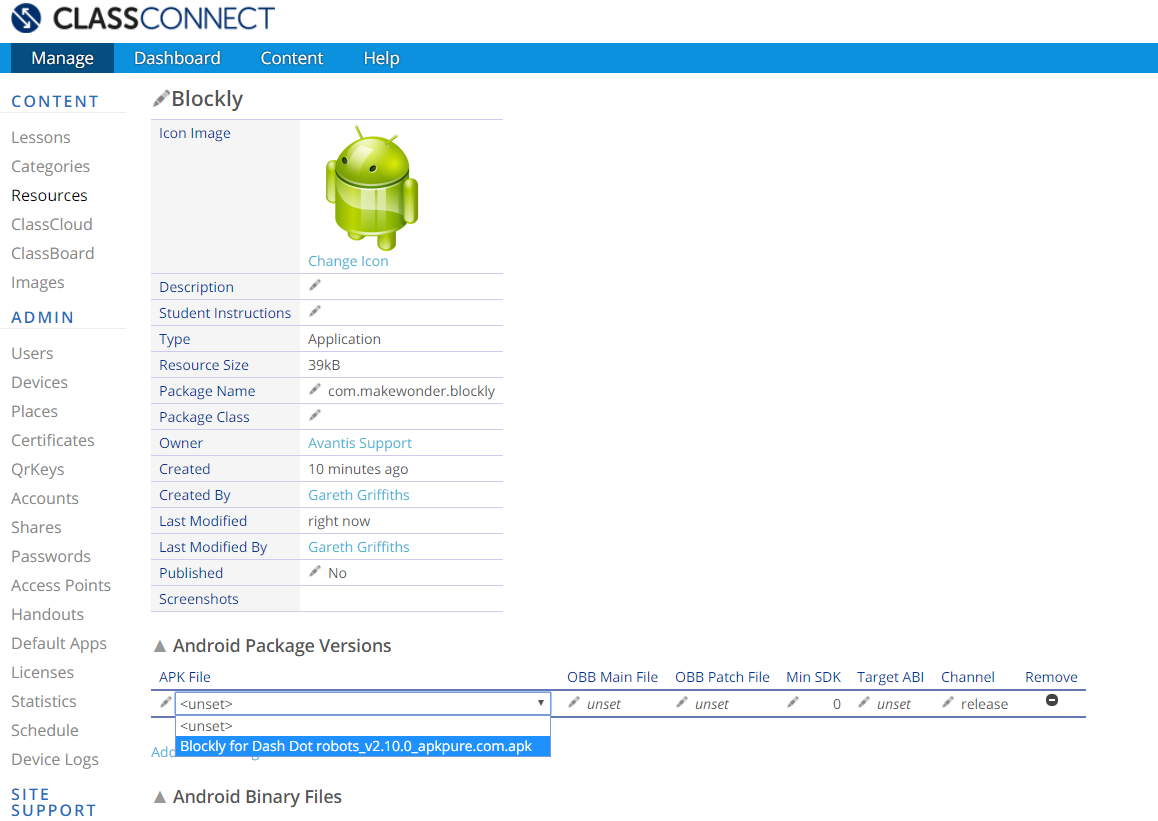Collapse Android Binary Files section

[x=160, y=797]
